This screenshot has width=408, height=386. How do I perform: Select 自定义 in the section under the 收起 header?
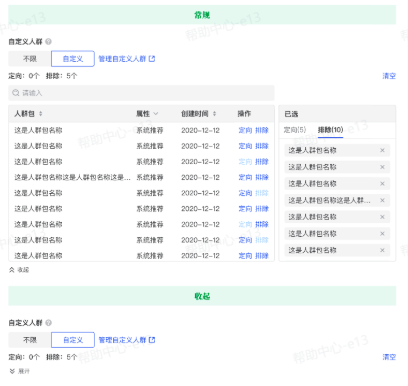(x=73, y=340)
